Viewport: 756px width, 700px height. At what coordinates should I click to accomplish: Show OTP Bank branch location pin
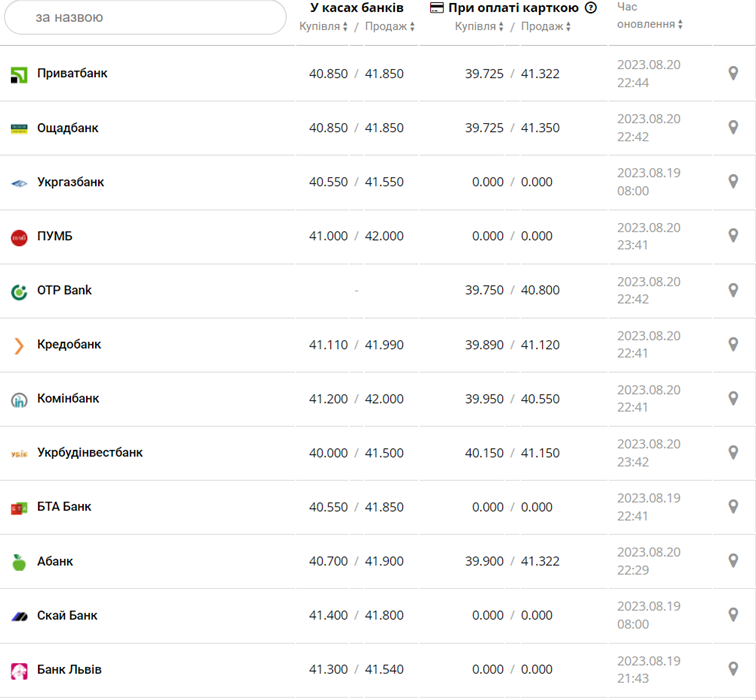(733, 291)
